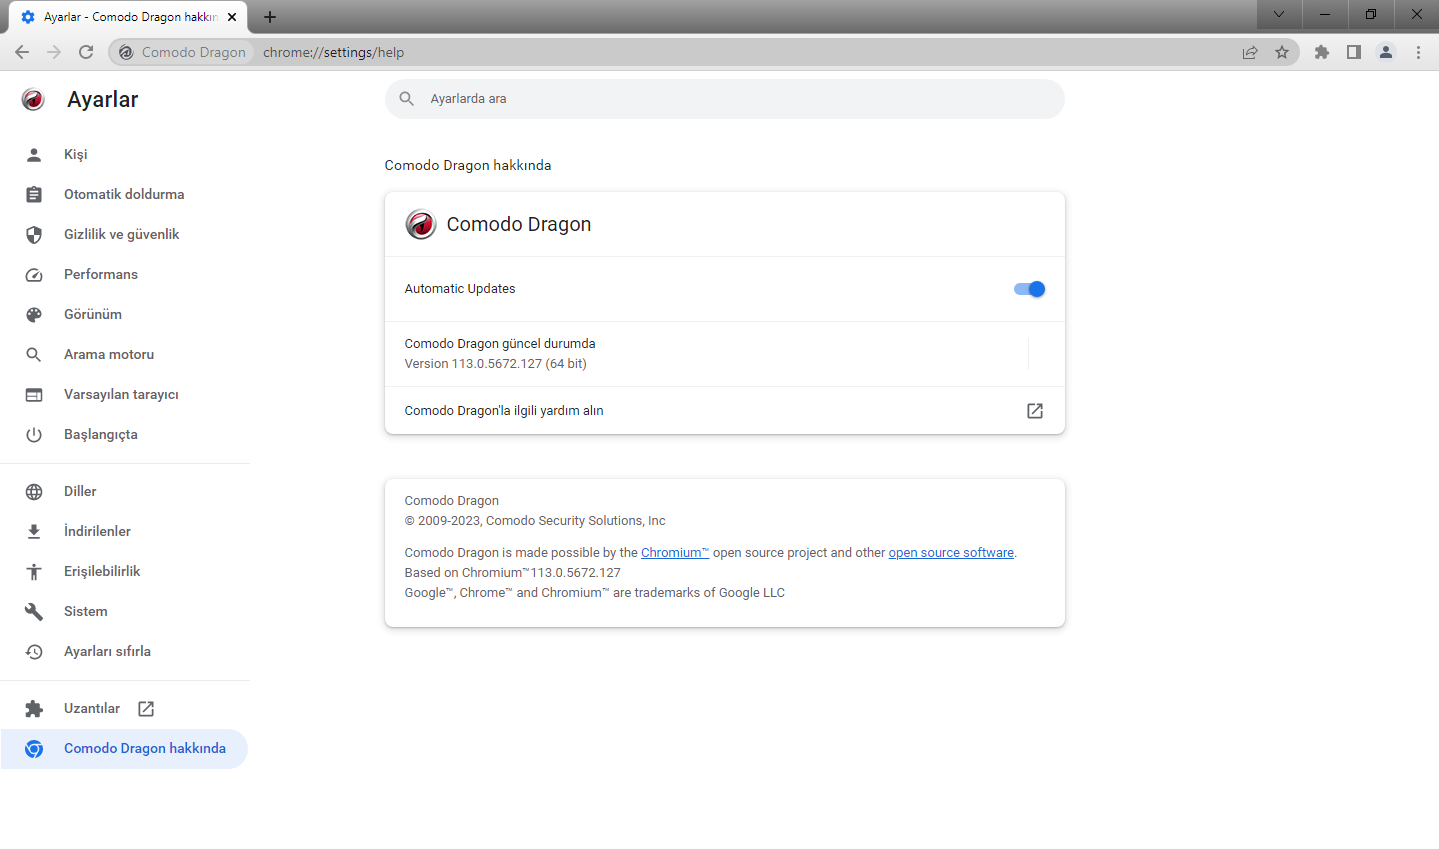Click the Comodo Dragon hakkında page heading
1439x849 pixels.
(x=468, y=165)
